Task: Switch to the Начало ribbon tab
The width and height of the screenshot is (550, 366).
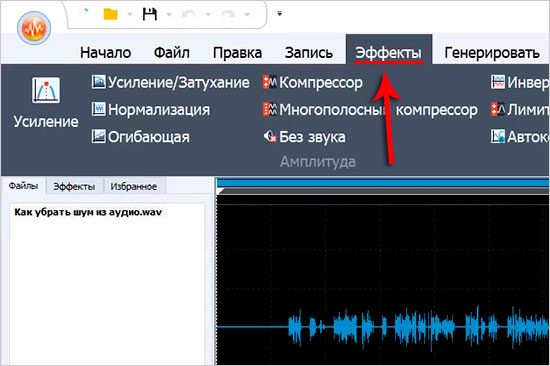Action: 106,53
